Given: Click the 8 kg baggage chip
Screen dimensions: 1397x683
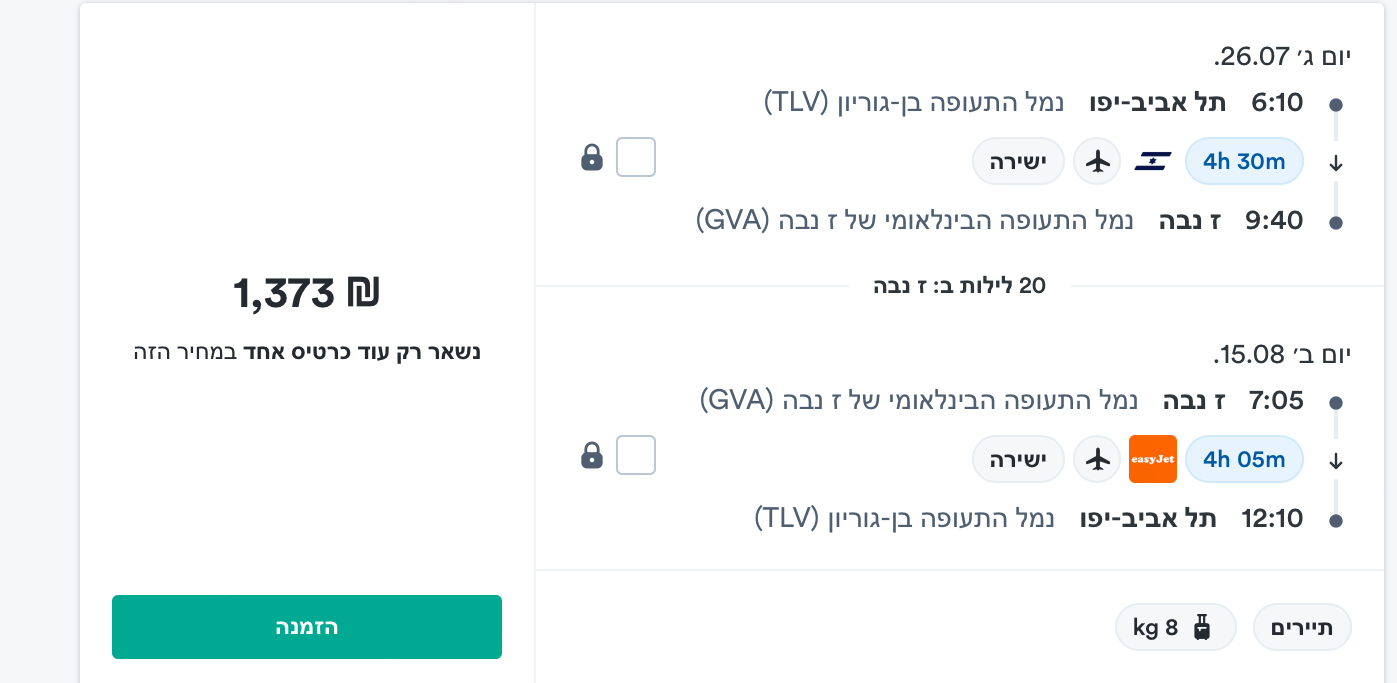Looking at the screenshot, I should [1175, 628].
